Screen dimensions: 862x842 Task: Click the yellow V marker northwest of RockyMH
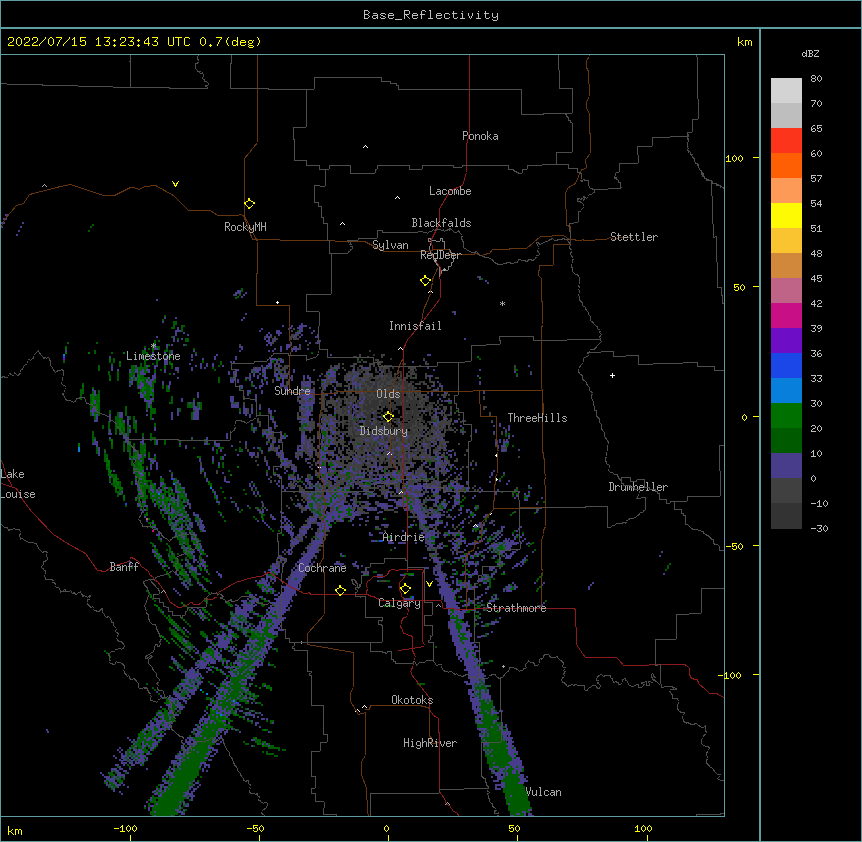[175, 184]
